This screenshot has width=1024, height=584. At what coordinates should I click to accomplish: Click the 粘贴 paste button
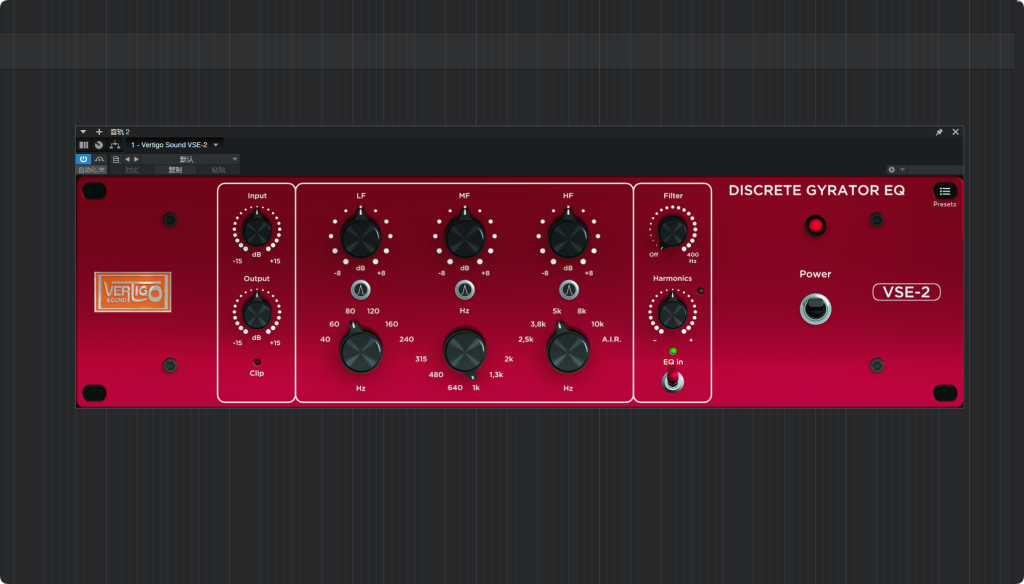218,170
